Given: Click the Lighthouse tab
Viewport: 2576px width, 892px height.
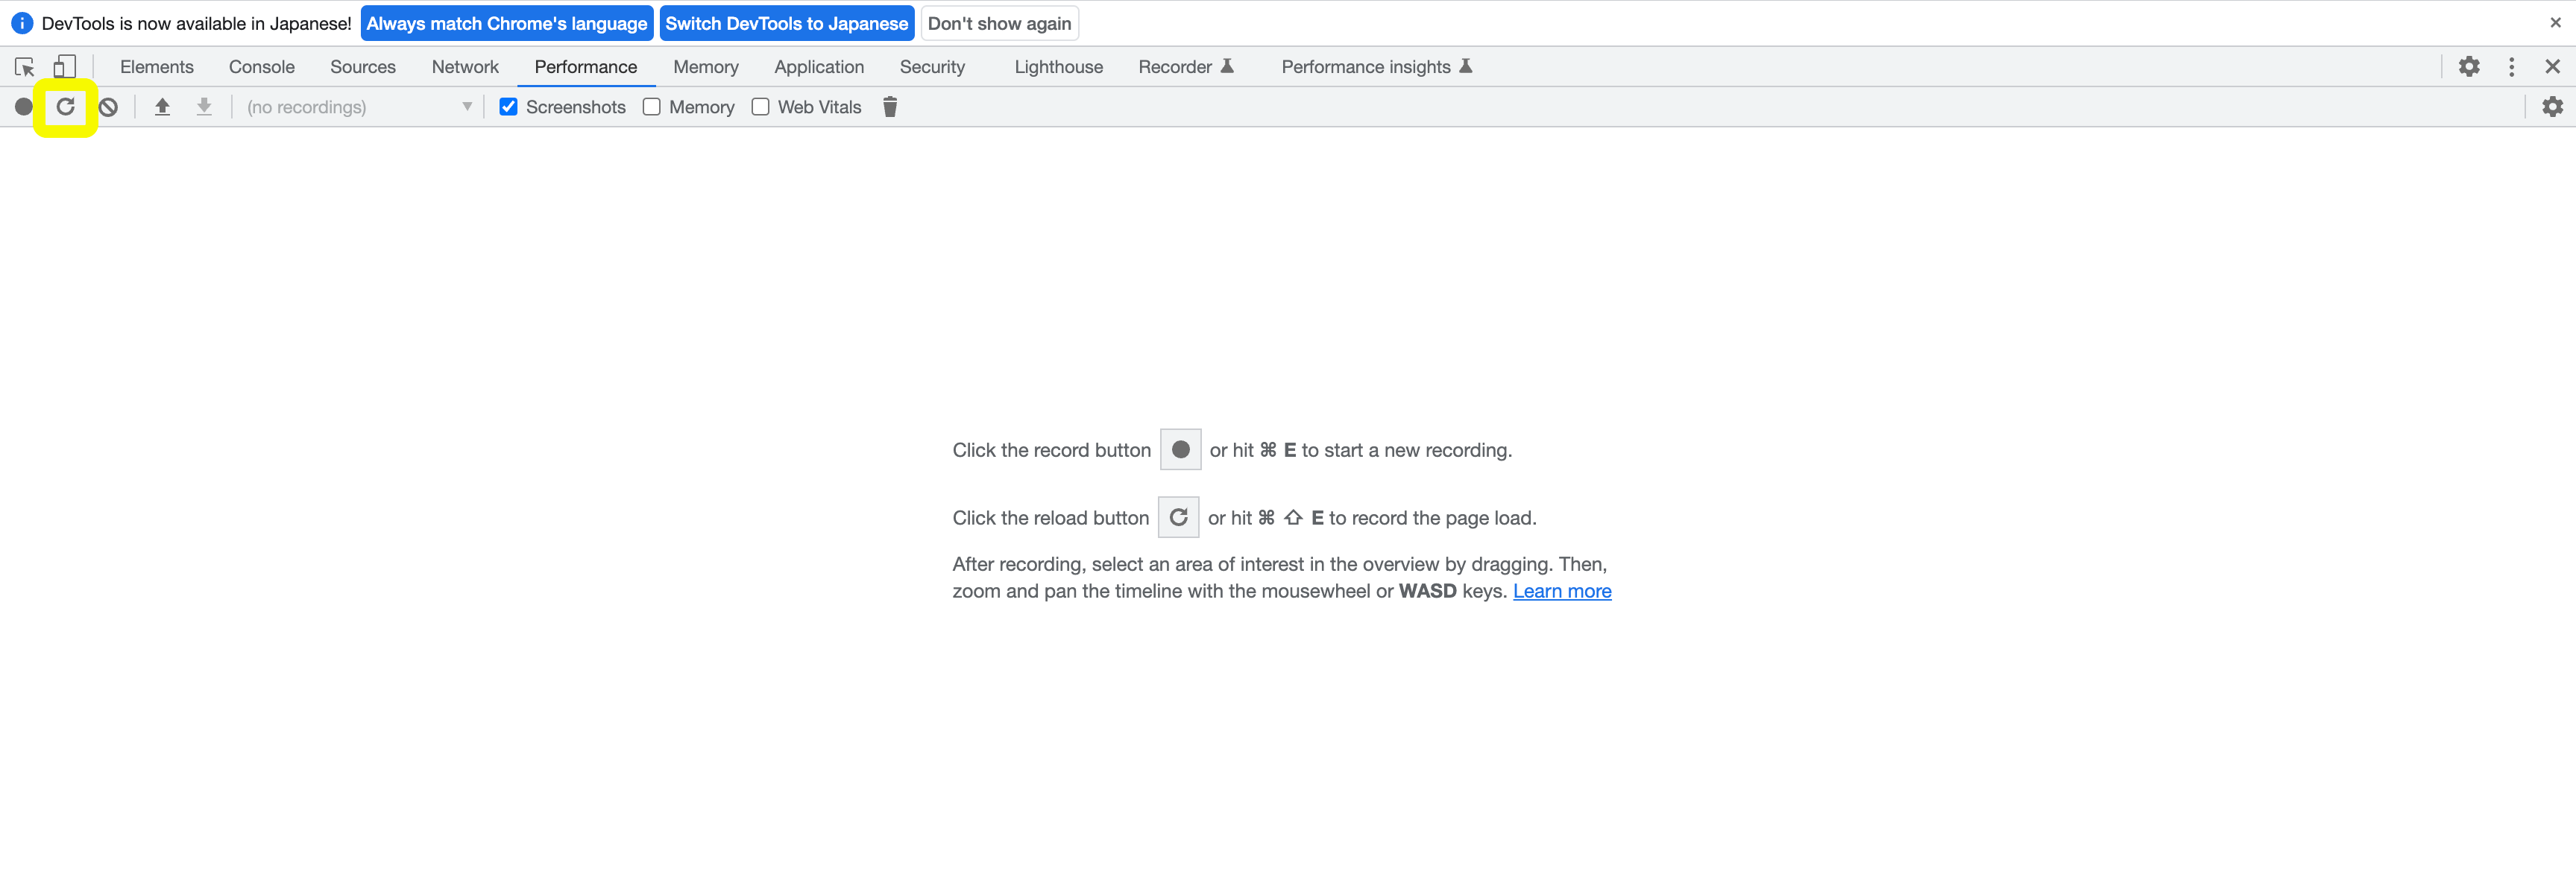Looking at the screenshot, I should click(x=1059, y=67).
